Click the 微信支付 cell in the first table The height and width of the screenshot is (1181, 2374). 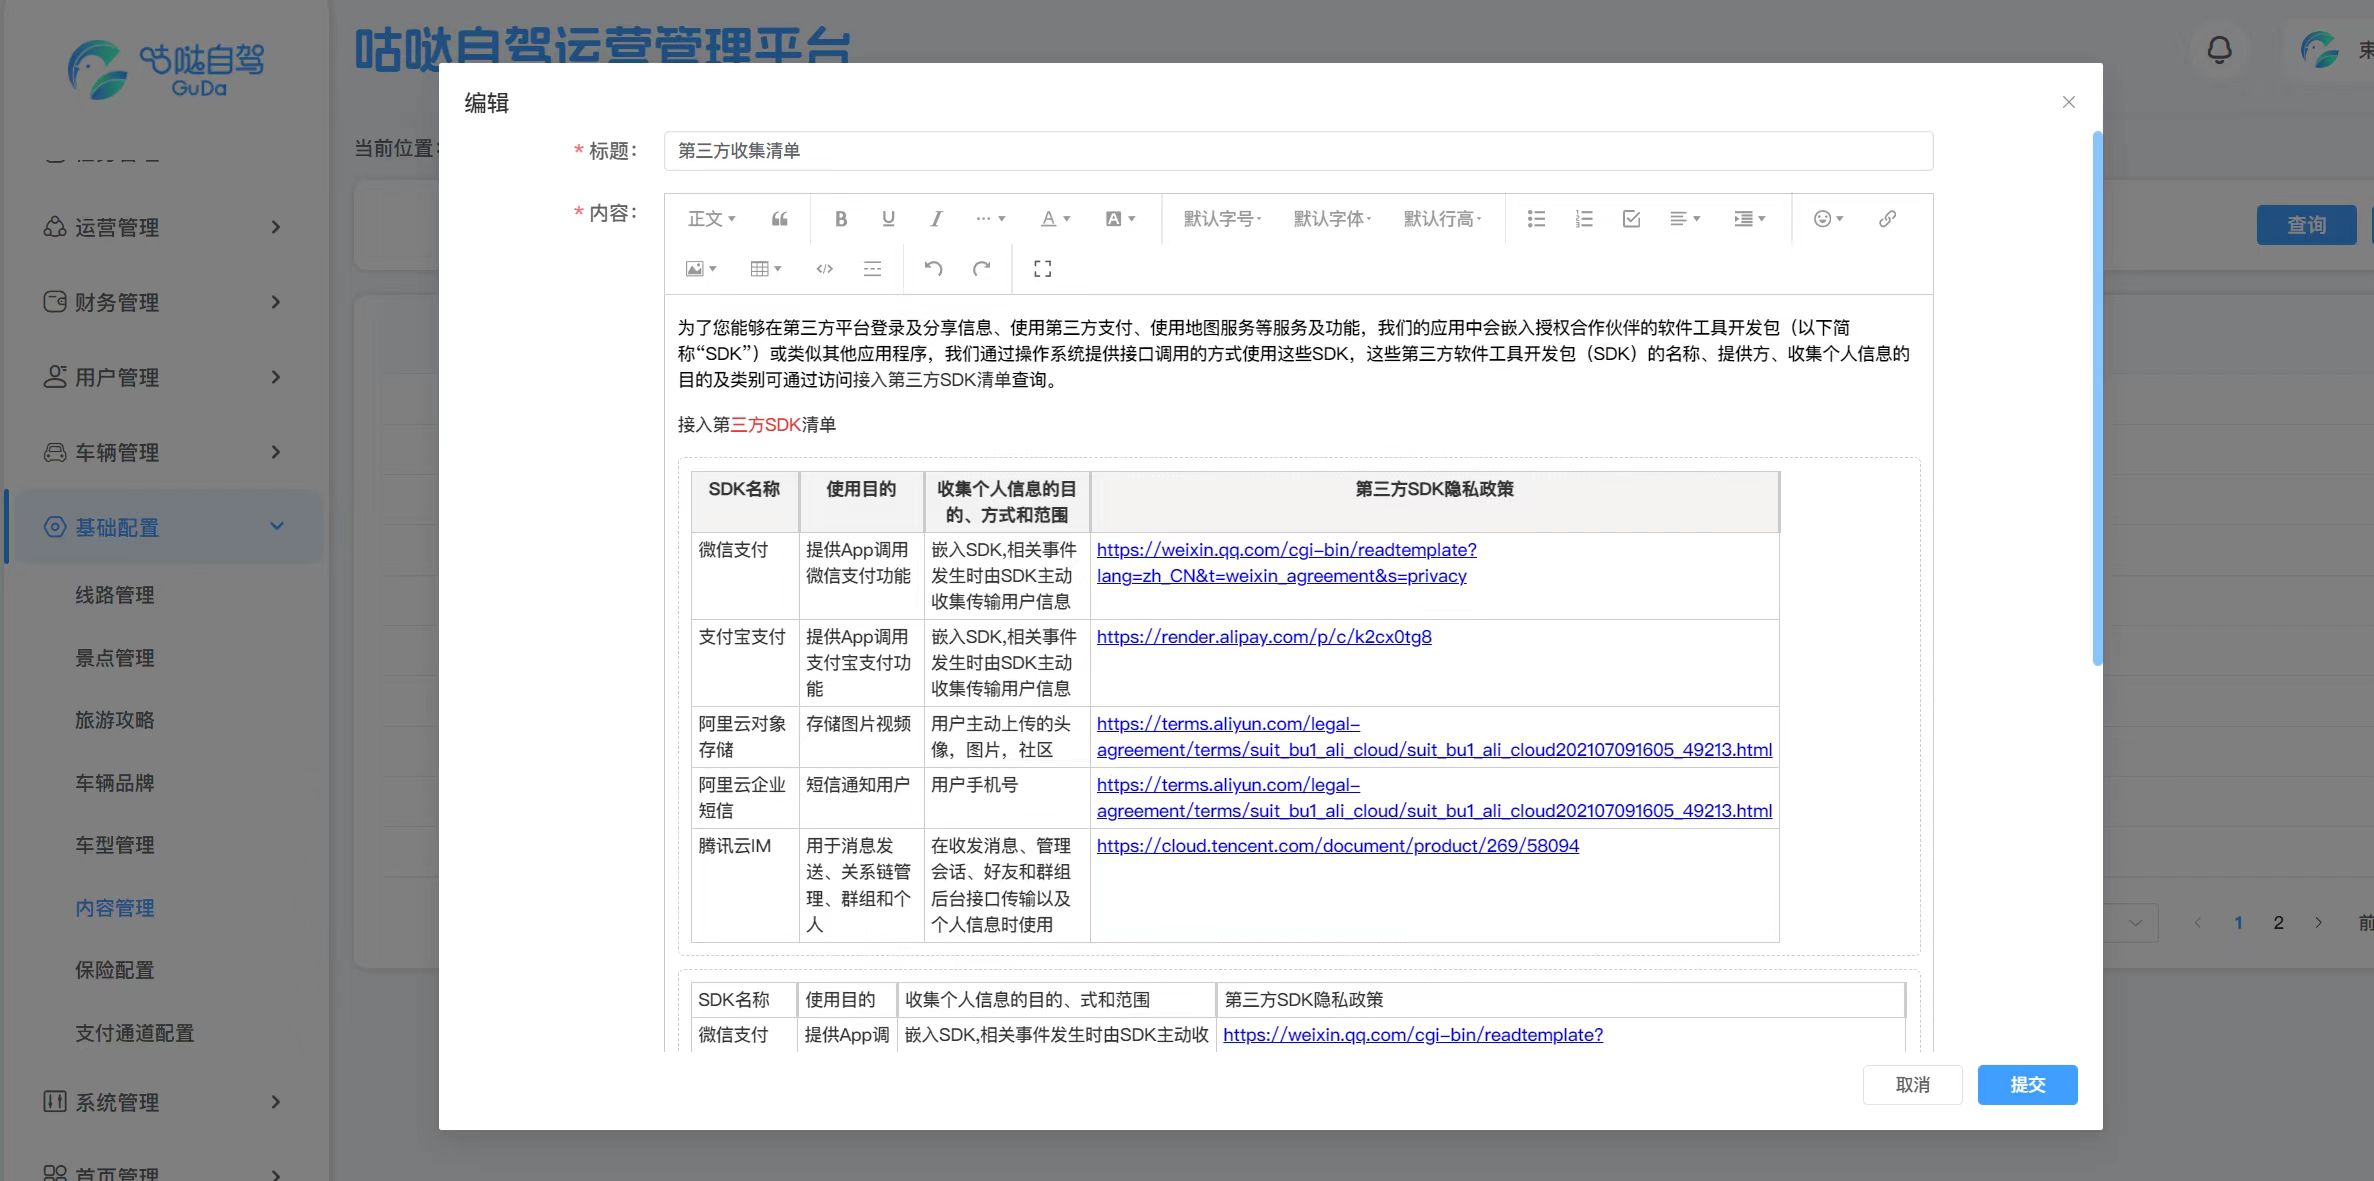[745, 575]
